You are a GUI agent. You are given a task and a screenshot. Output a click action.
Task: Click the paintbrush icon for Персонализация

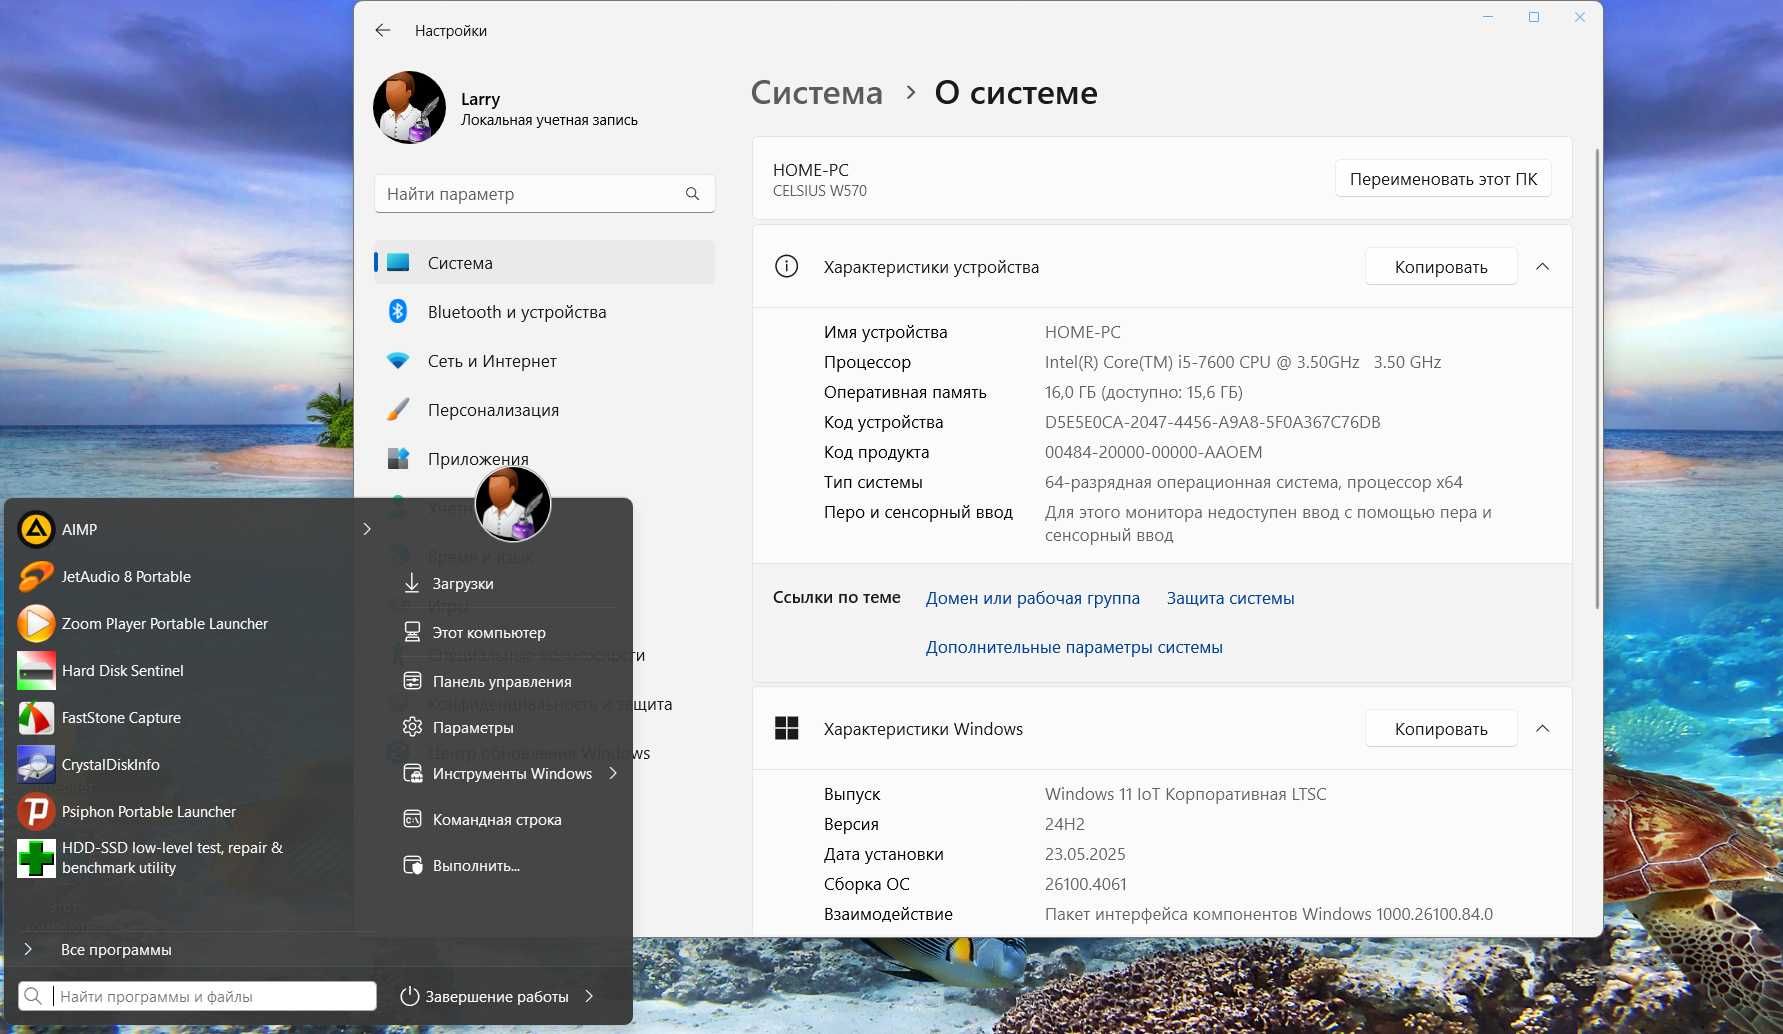click(398, 410)
